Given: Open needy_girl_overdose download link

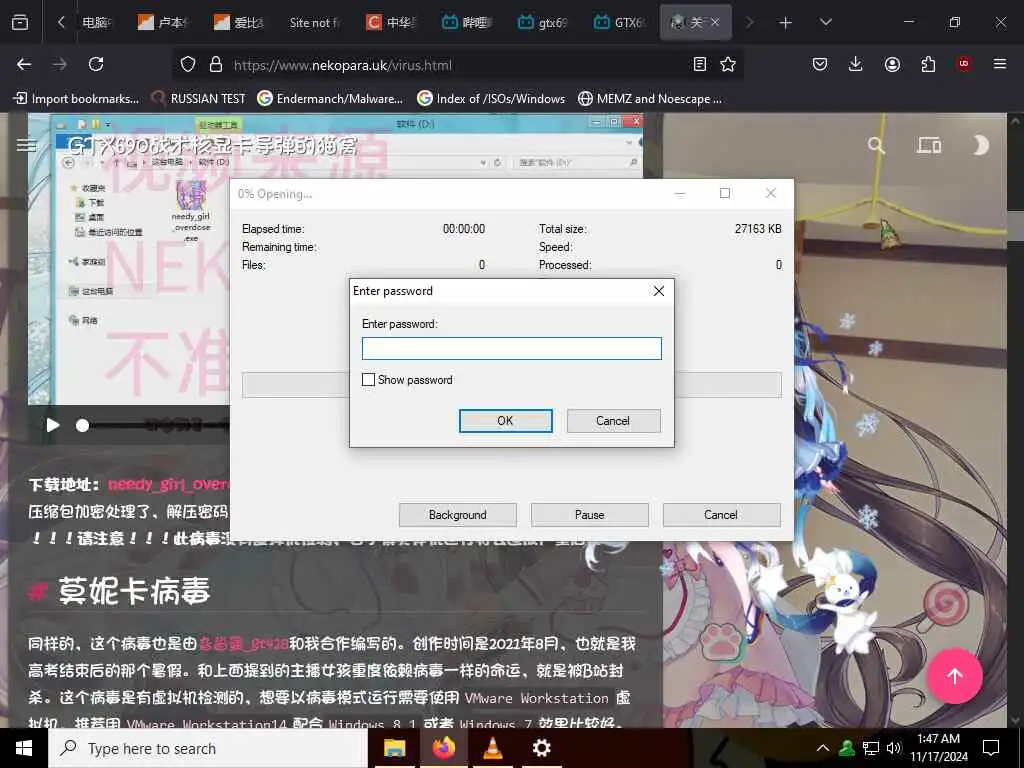Looking at the screenshot, I should [x=168, y=485].
